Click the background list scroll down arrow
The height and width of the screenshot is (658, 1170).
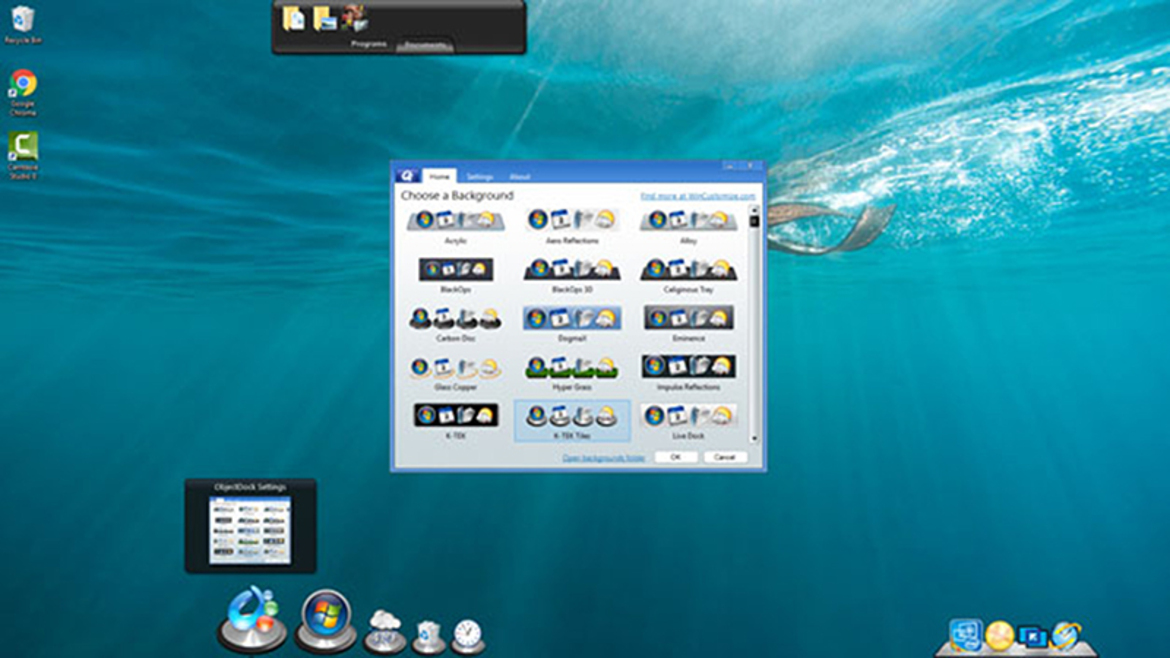pos(754,439)
